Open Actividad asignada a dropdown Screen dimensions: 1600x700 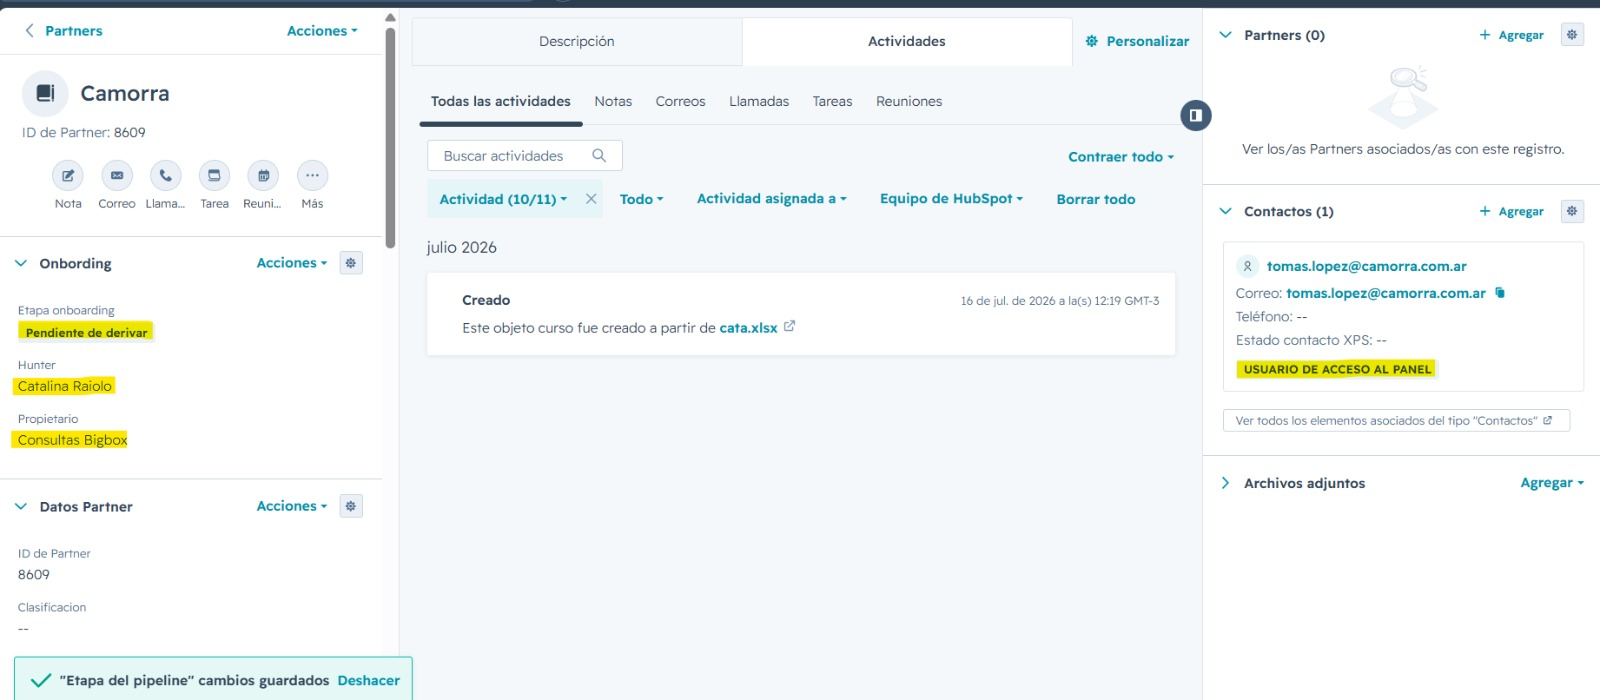pyautogui.click(x=771, y=199)
